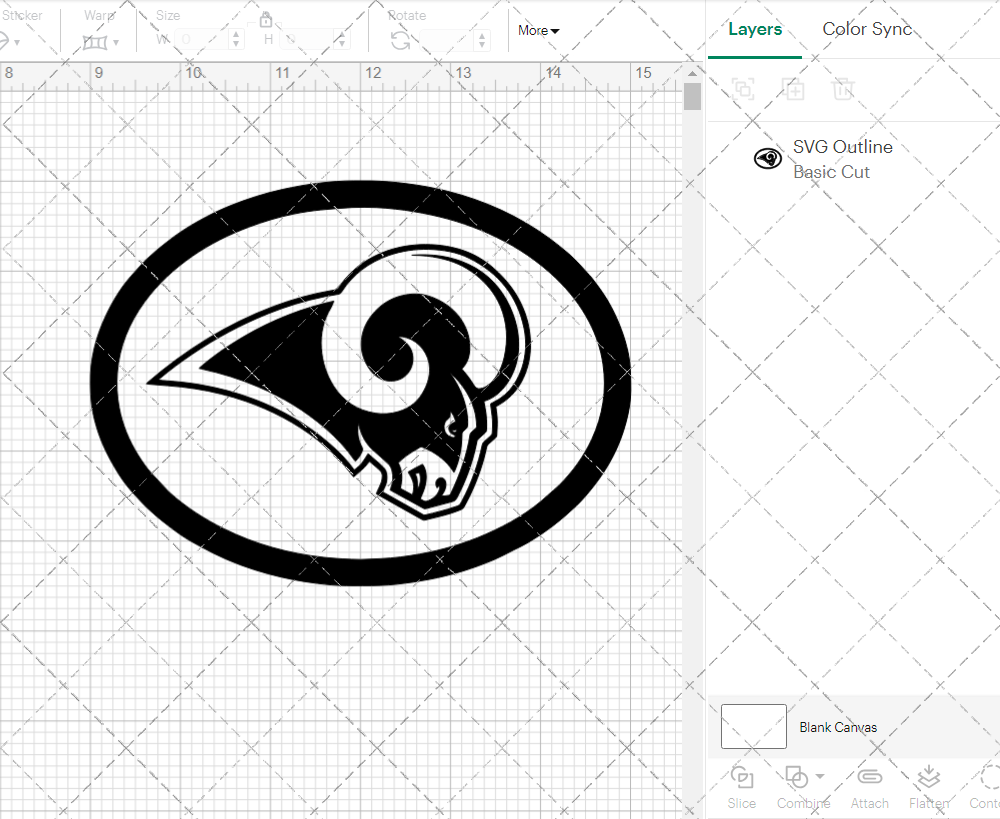
Task: Click the vertical scrollbar thumb
Action: (693, 96)
